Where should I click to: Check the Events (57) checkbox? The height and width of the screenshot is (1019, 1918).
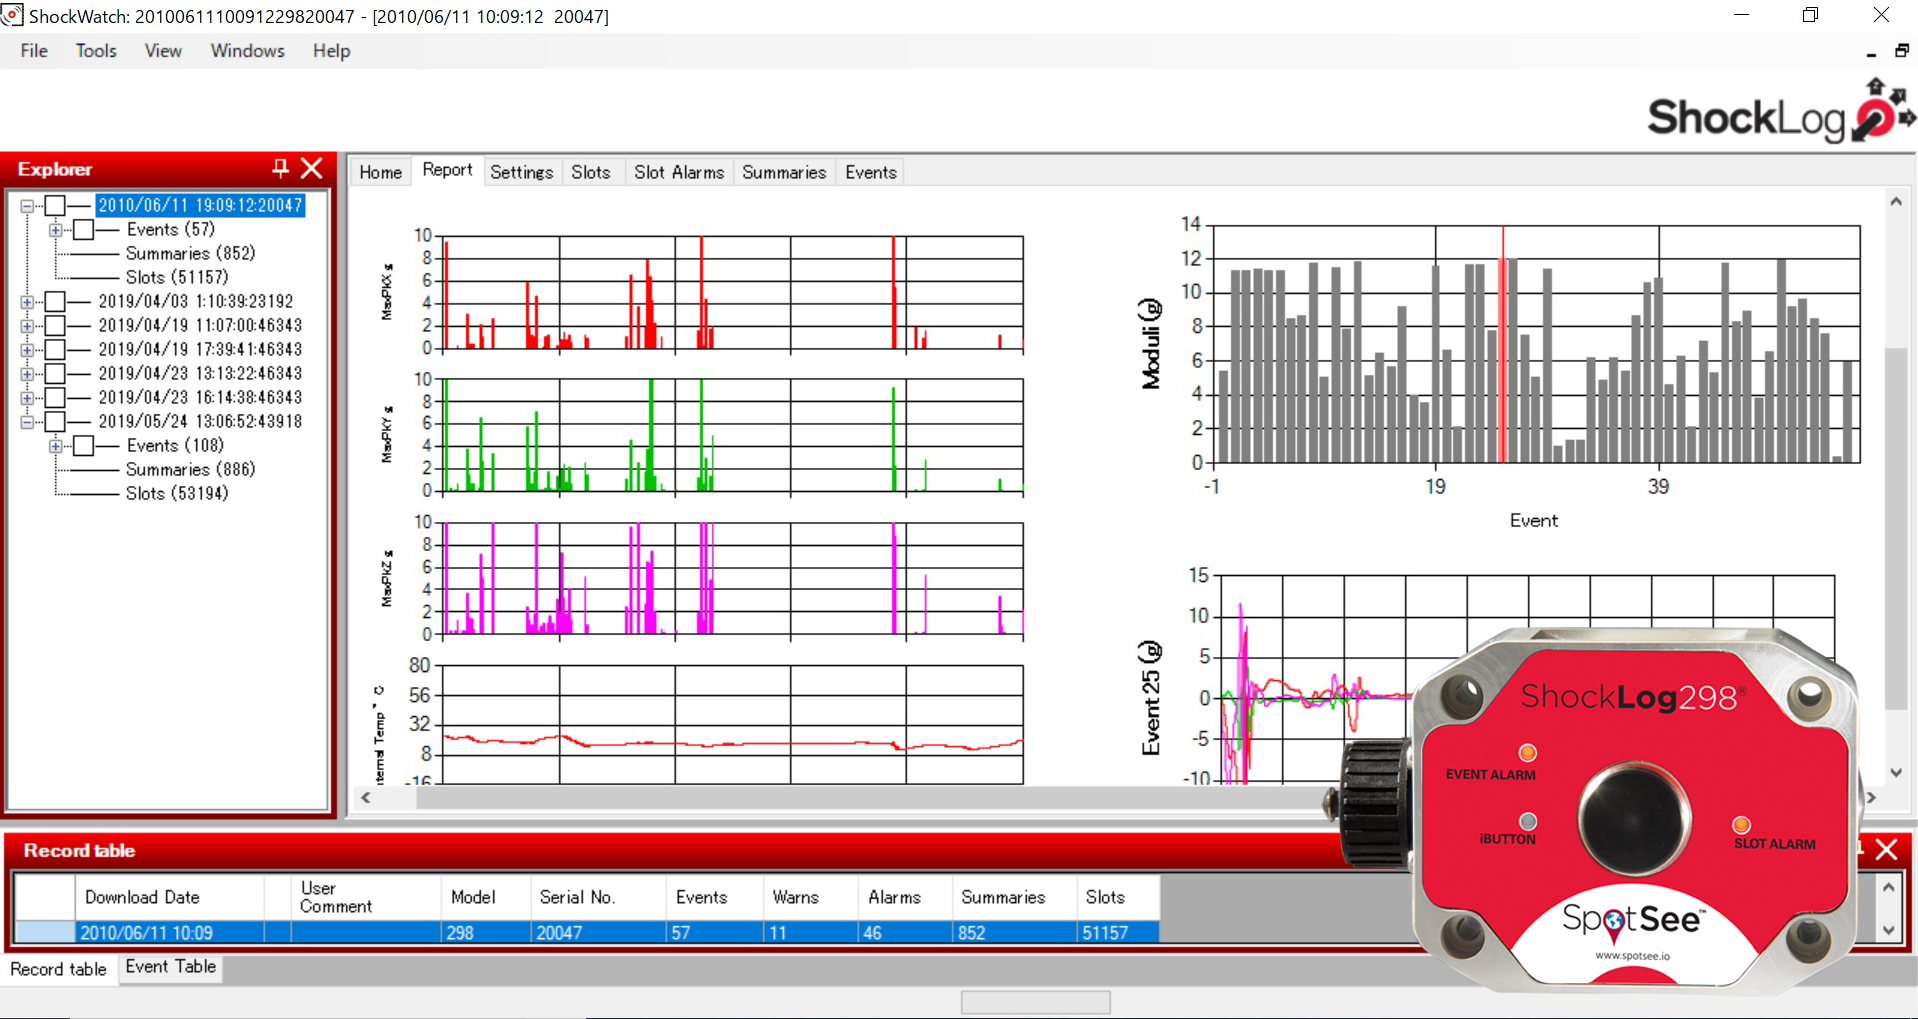click(x=84, y=229)
